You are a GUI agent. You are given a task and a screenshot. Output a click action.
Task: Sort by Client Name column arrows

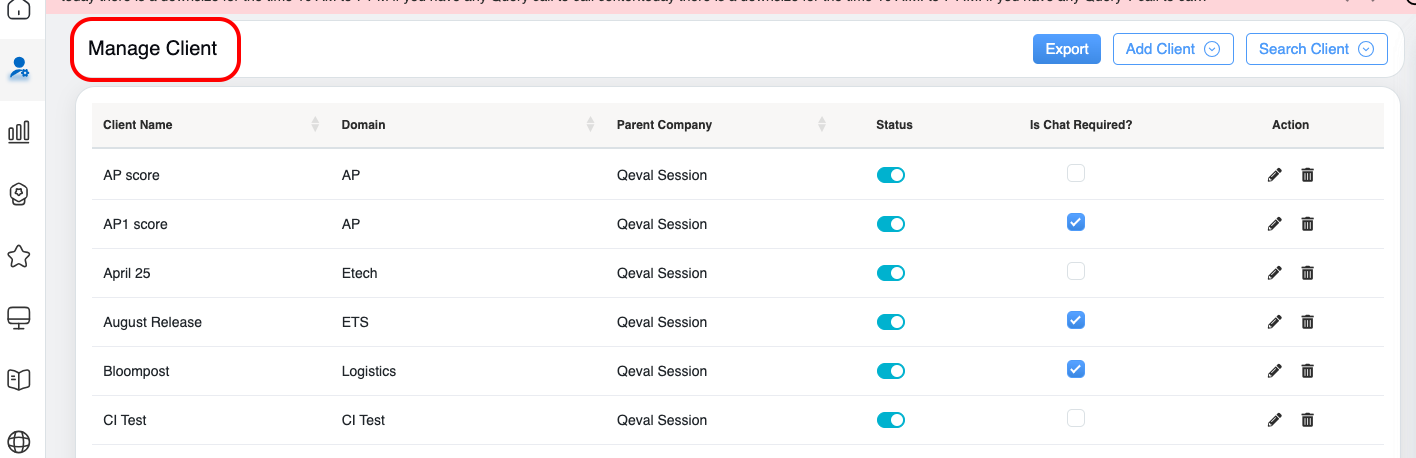pos(315,125)
